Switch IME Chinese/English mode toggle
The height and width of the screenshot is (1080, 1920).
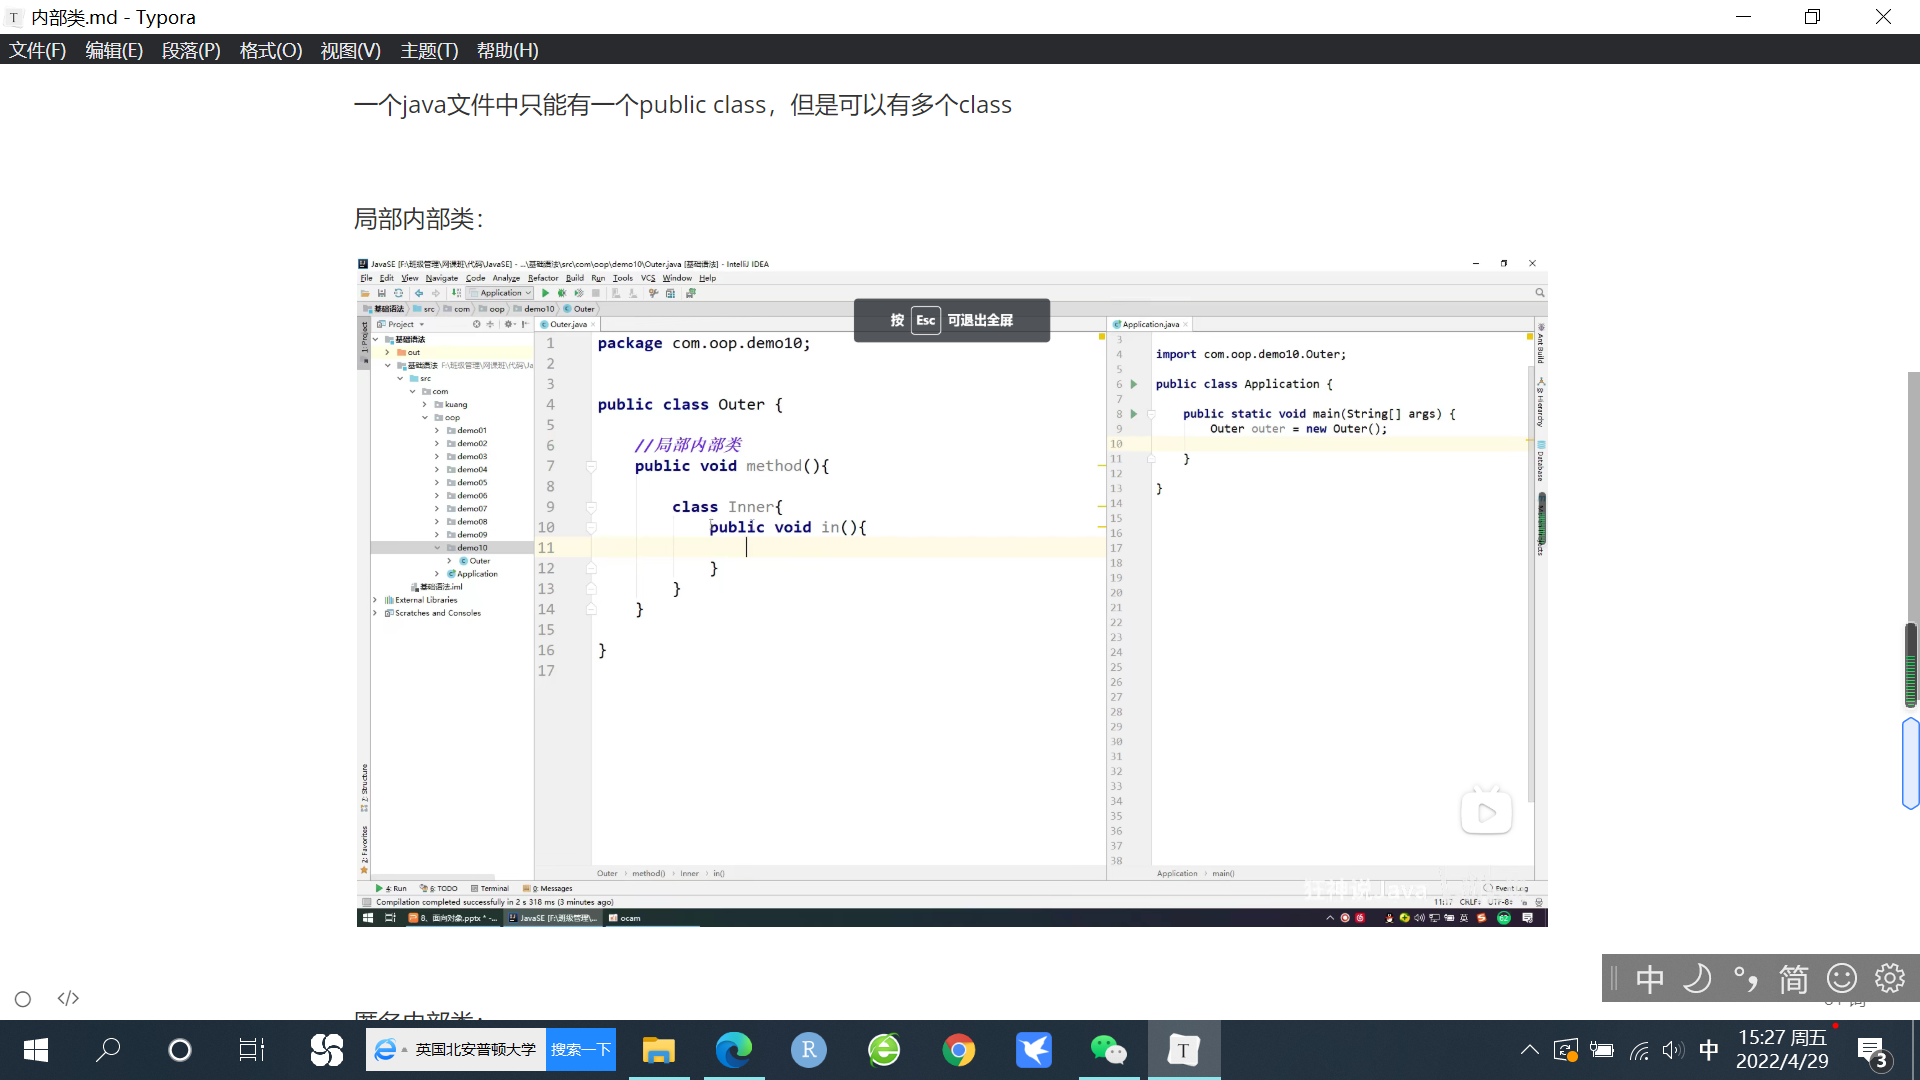(1650, 978)
